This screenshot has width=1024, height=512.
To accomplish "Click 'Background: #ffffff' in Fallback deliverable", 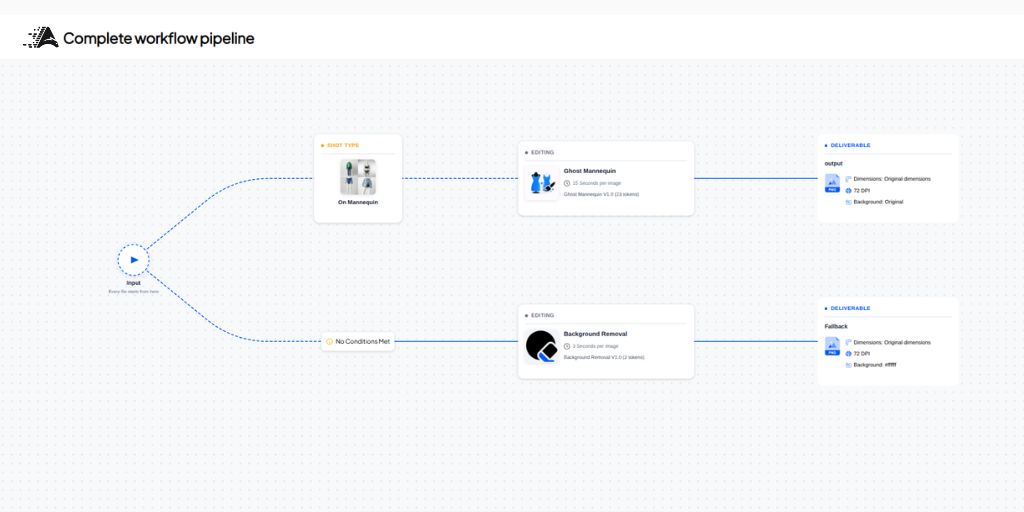I will 875,365.
